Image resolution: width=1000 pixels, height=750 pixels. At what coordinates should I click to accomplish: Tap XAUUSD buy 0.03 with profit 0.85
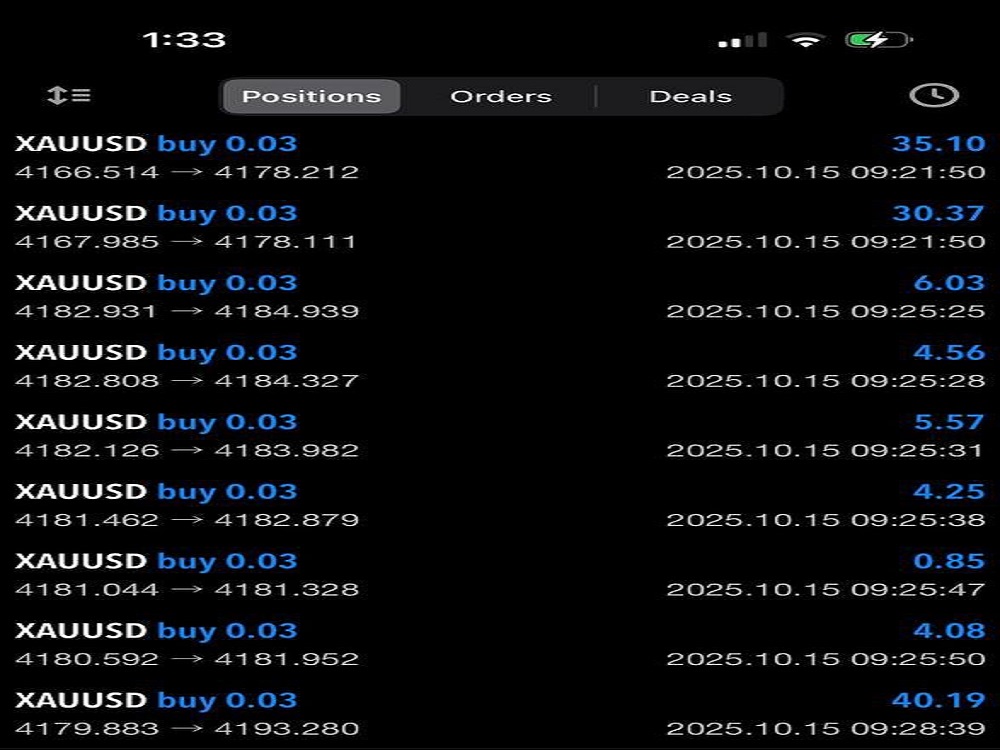coord(156,561)
